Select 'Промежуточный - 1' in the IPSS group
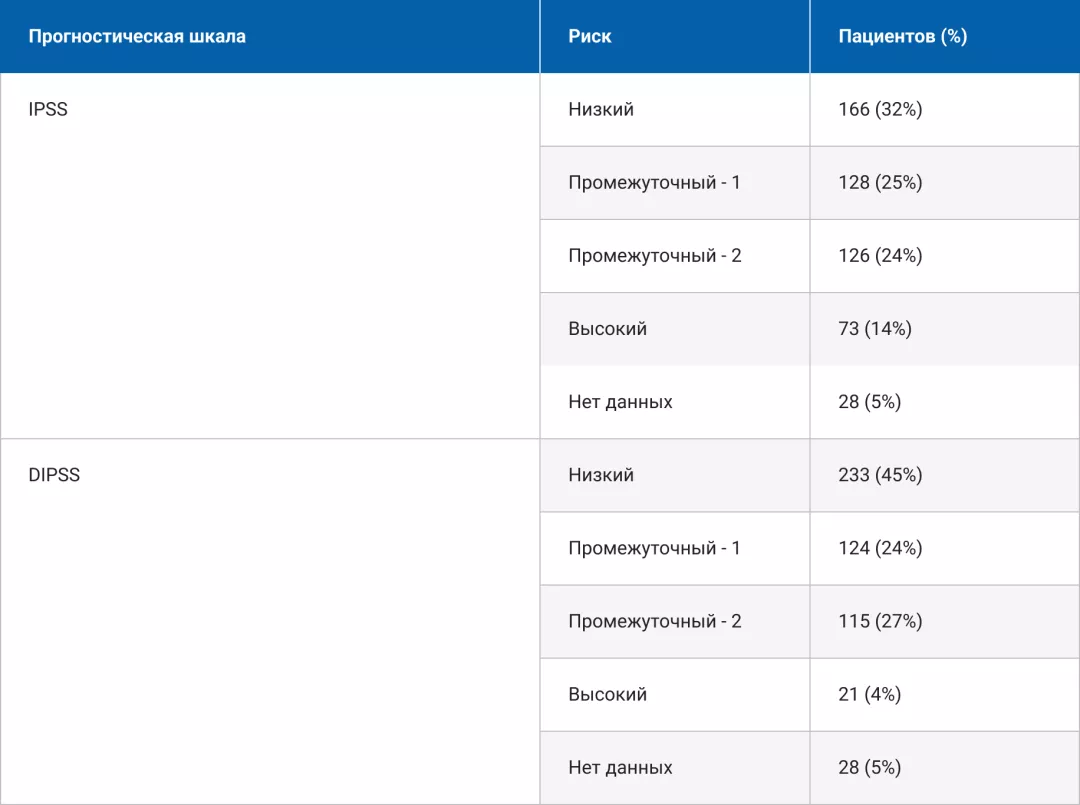The image size is (1080, 805). coord(654,183)
